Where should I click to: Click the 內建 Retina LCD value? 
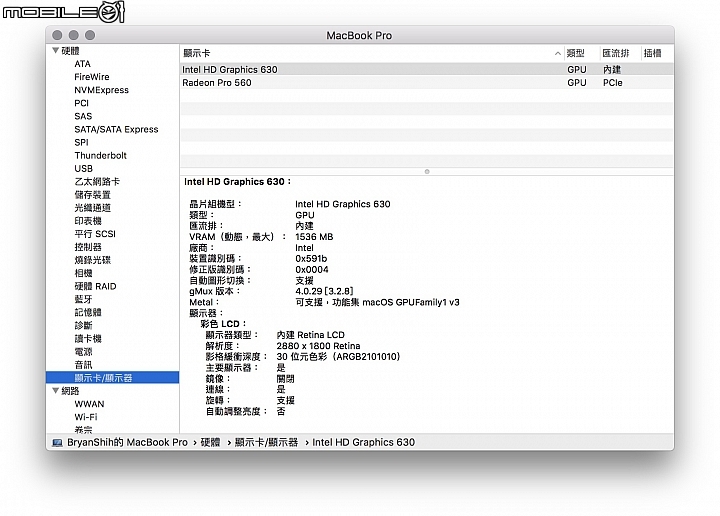click(310, 335)
